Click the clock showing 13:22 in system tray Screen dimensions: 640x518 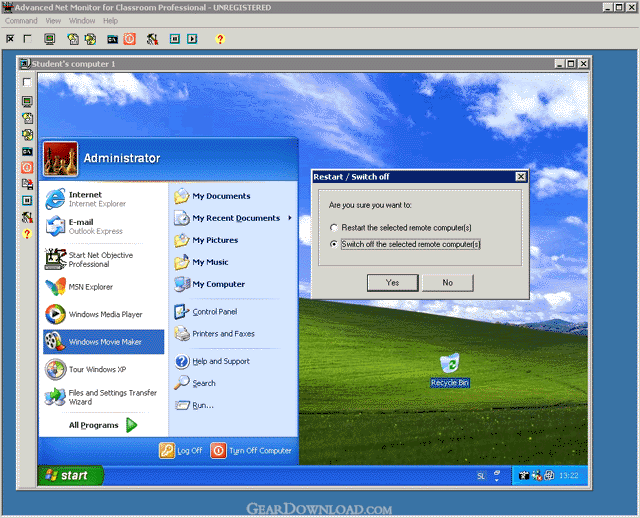(569, 476)
